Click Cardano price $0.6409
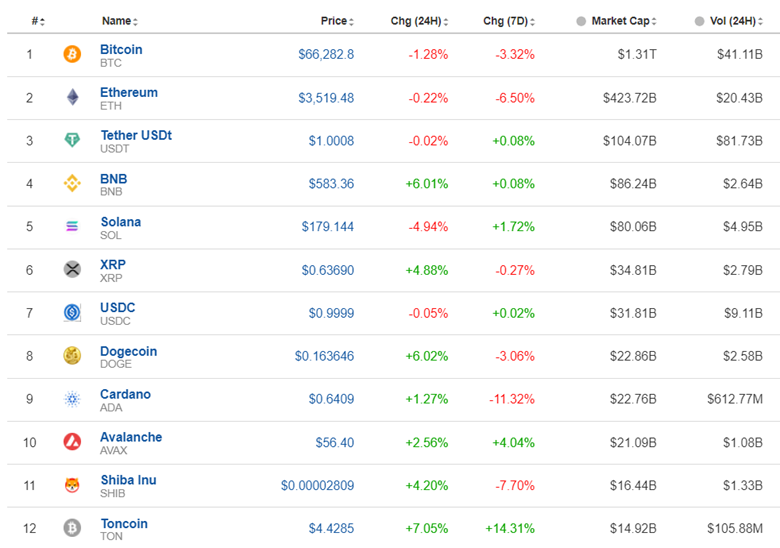 tap(331, 399)
